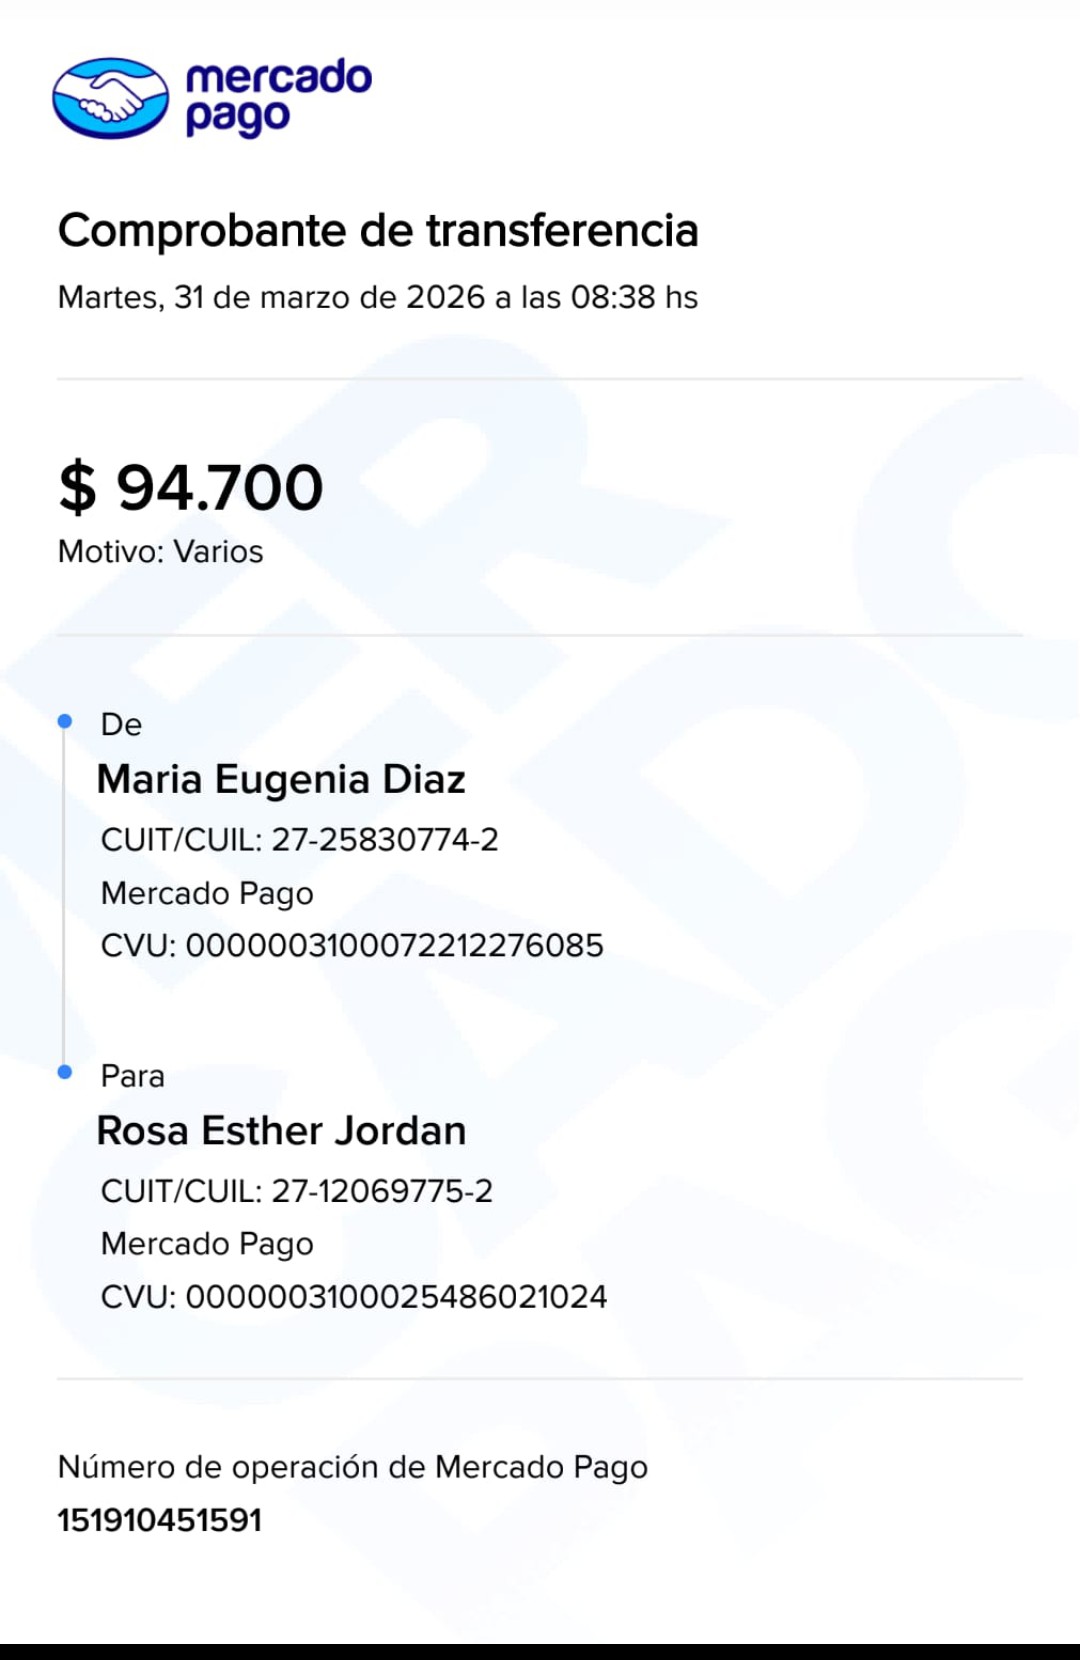Select sender name Maria Eugenia Diaz

click(281, 780)
